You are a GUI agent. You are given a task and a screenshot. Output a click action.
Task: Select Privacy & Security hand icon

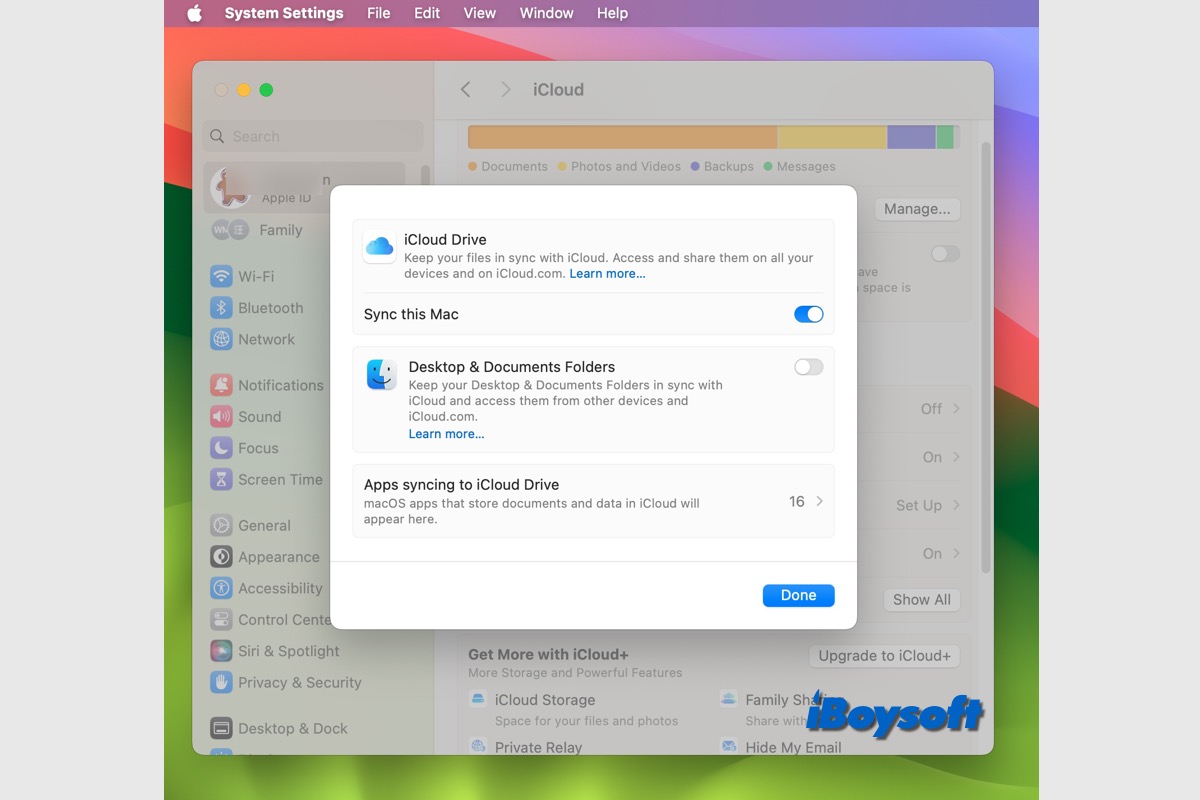tap(221, 682)
